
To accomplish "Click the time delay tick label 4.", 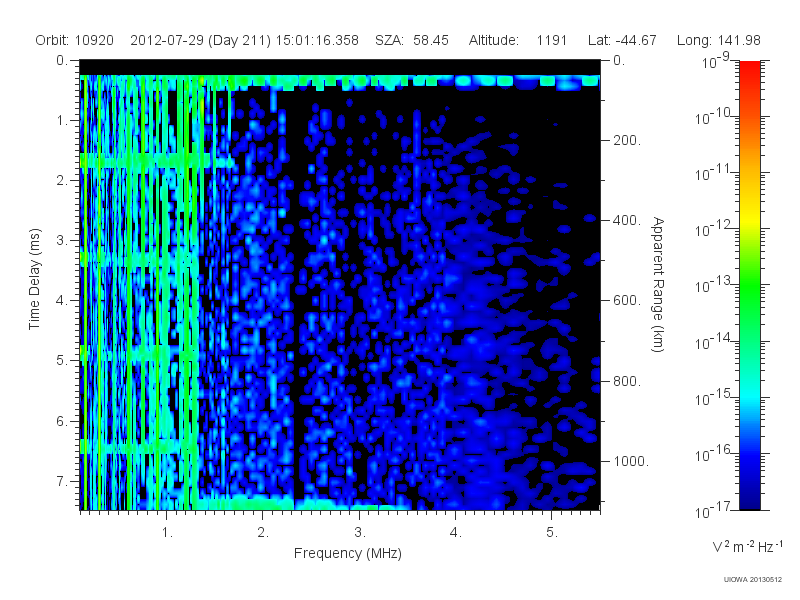I will pyautogui.click(x=61, y=301).
